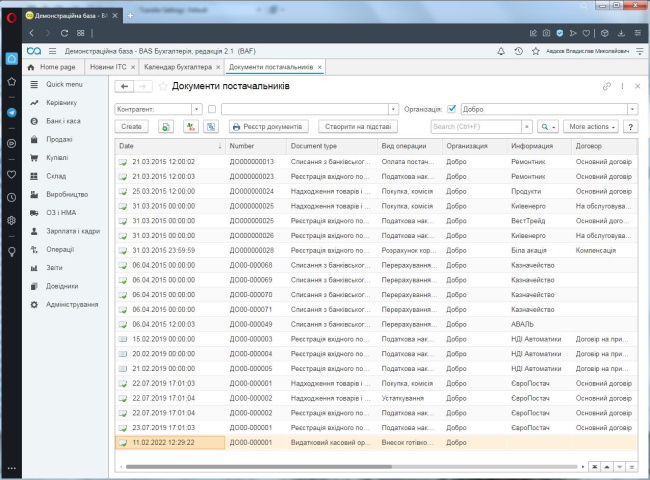Screen dimensions: 650x480
Task: Open the Адміністрування section
Action: (x=72, y=305)
